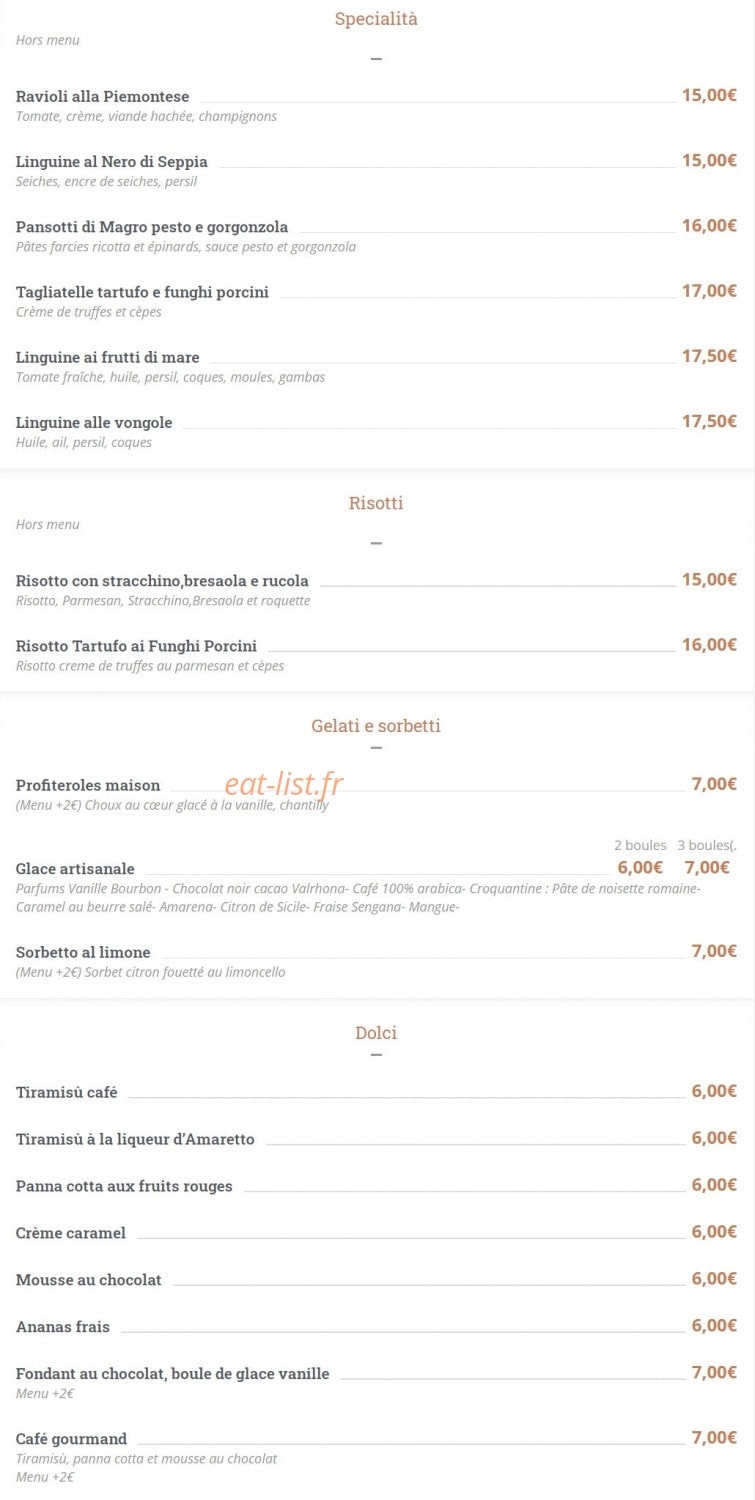Click Linguine alle vongole item
The height and width of the screenshot is (1500, 755).
(94, 422)
